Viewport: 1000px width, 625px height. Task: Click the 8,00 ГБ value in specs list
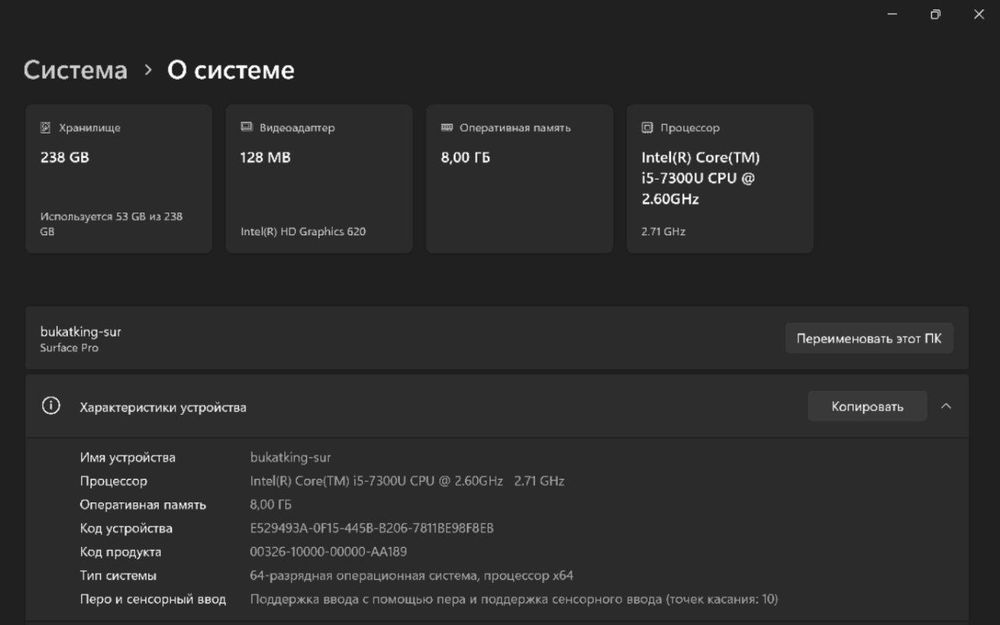click(270, 504)
